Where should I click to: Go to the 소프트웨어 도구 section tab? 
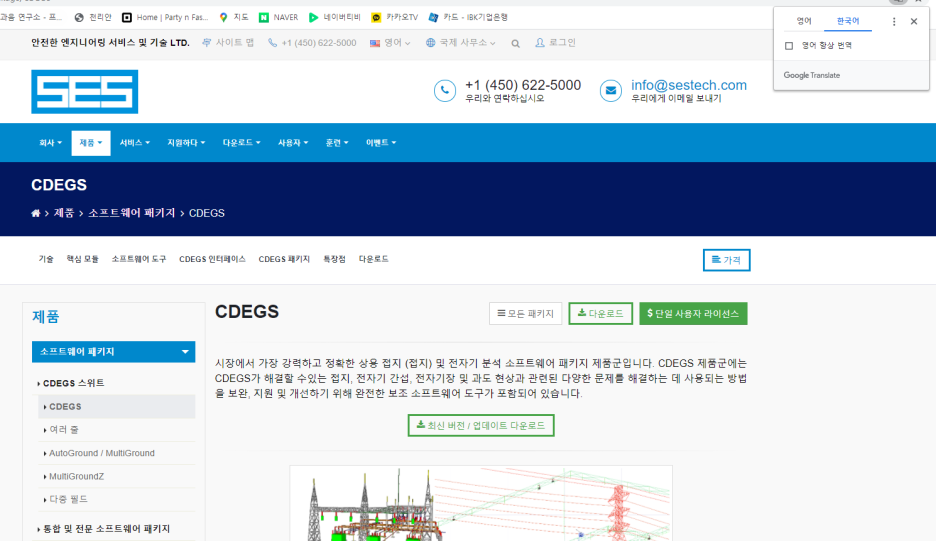click(139, 259)
